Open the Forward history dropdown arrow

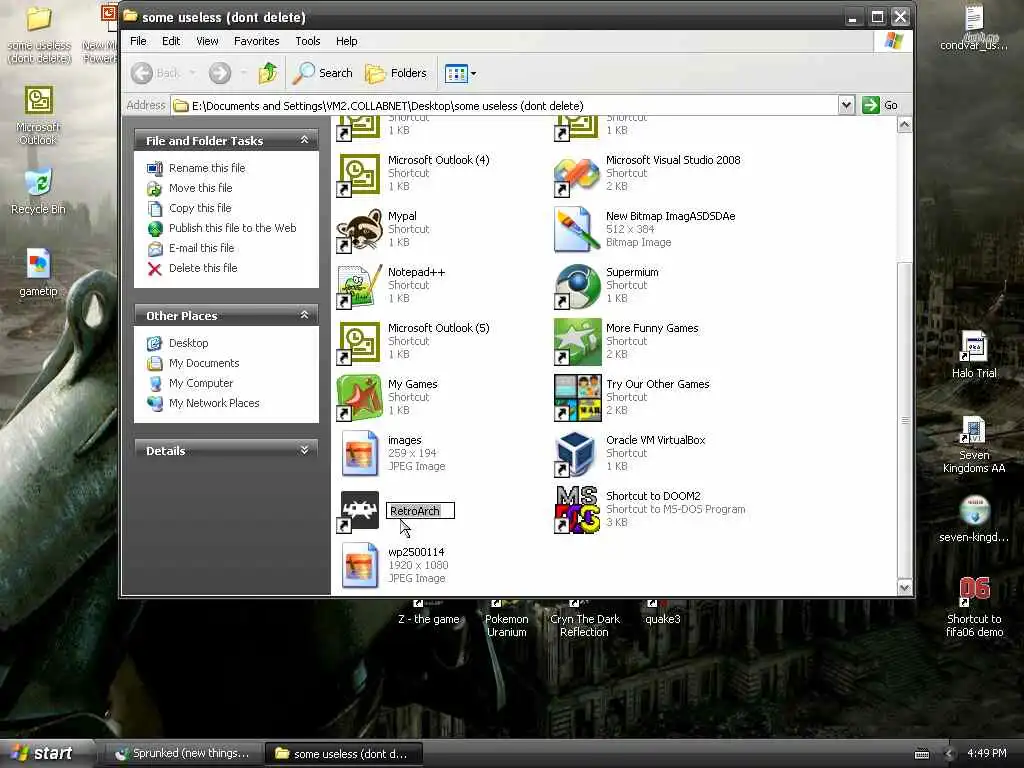click(244, 73)
